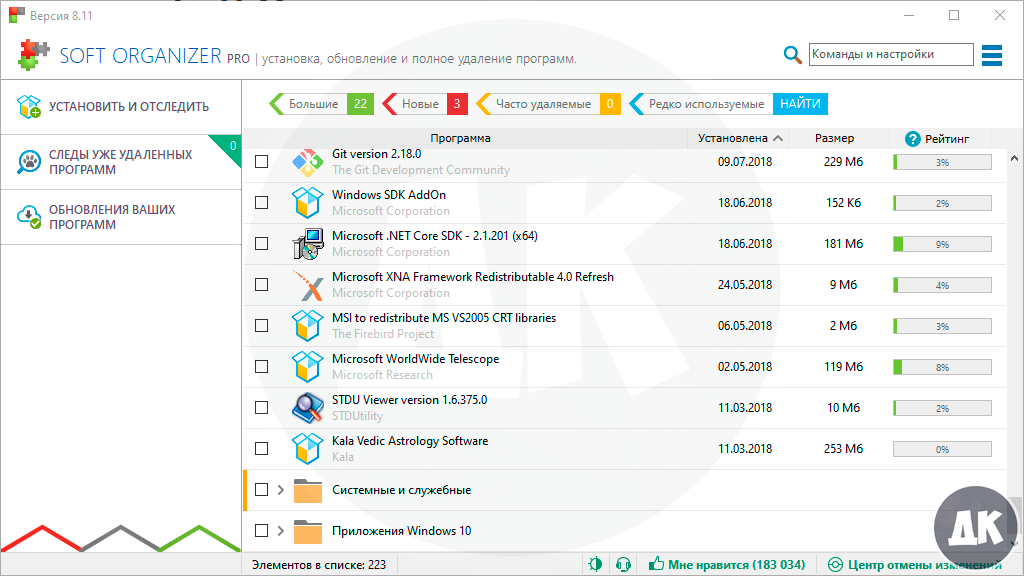This screenshot has width=1024, height=576.
Task: Check the STDU Viewer checkbox
Action: 261,408
